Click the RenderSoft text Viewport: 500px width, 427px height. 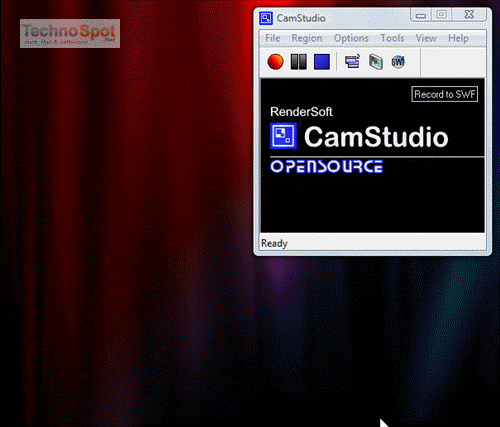[x=301, y=112]
